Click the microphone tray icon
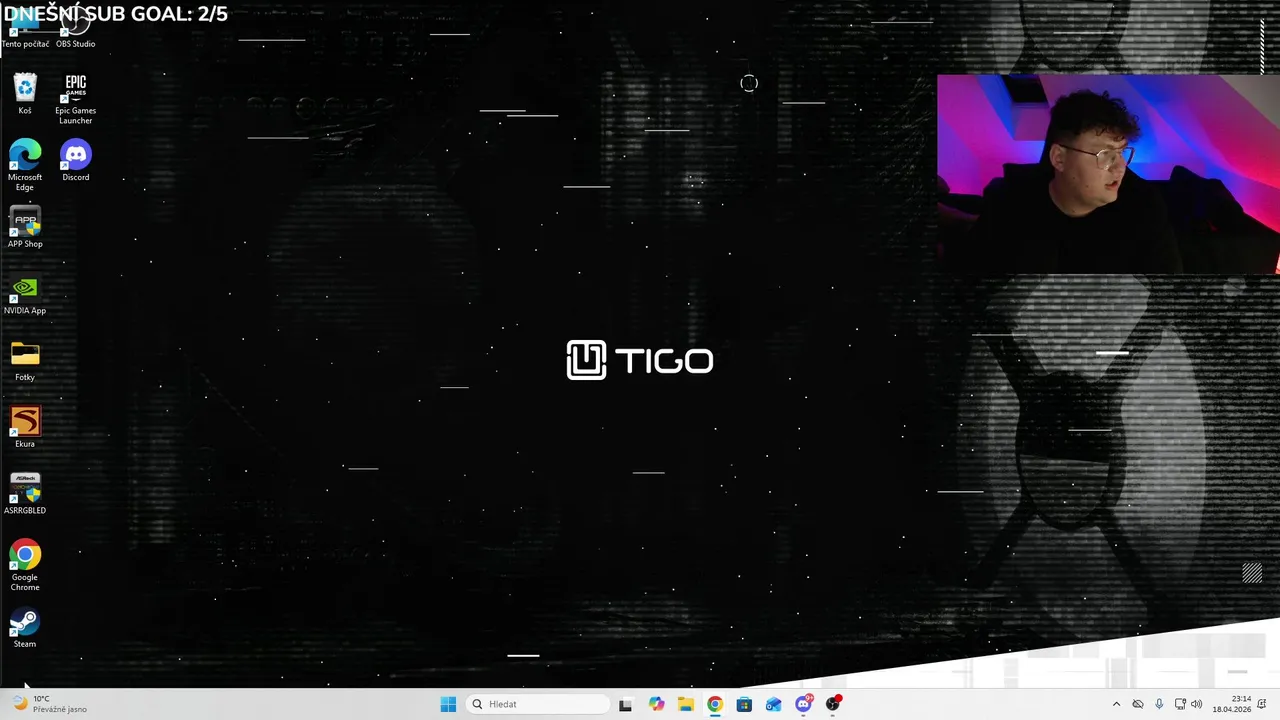 pyautogui.click(x=1159, y=704)
